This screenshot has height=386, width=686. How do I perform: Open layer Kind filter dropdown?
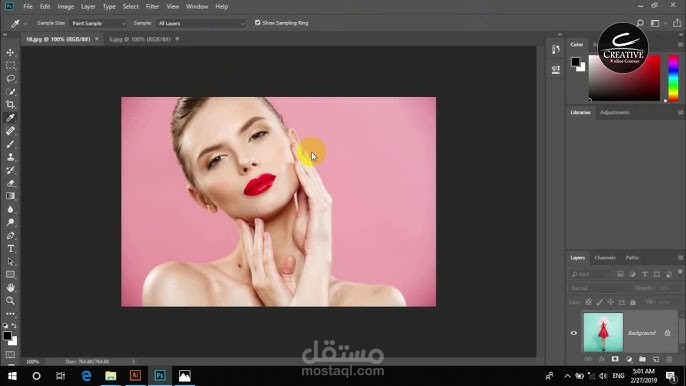click(x=590, y=274)
